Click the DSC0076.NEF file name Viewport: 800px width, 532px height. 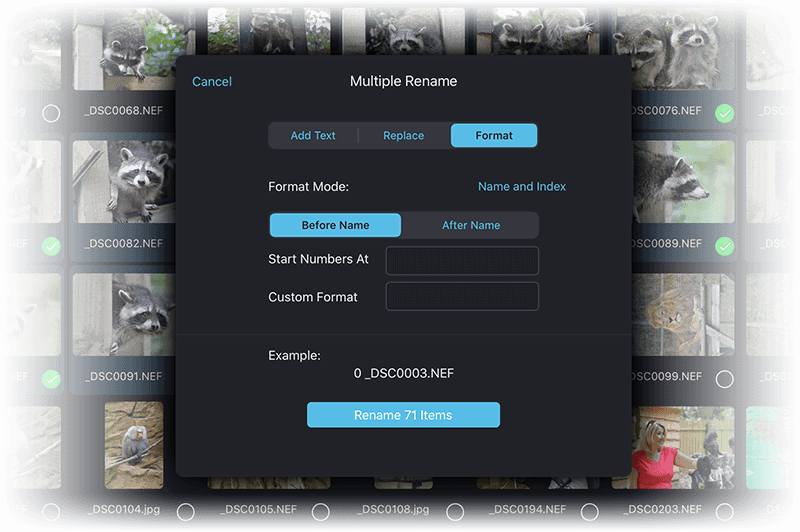[x=667, y=111]
